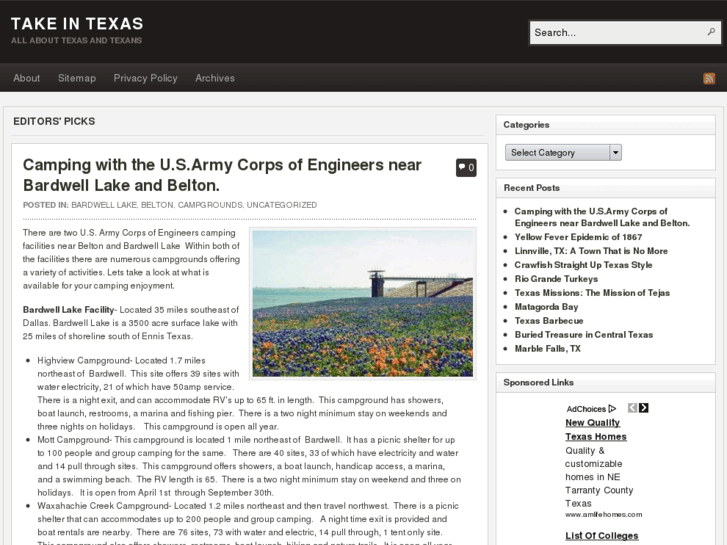Open the comments bubble showing 0
727x545 pixels.
[x=466, y=167]
